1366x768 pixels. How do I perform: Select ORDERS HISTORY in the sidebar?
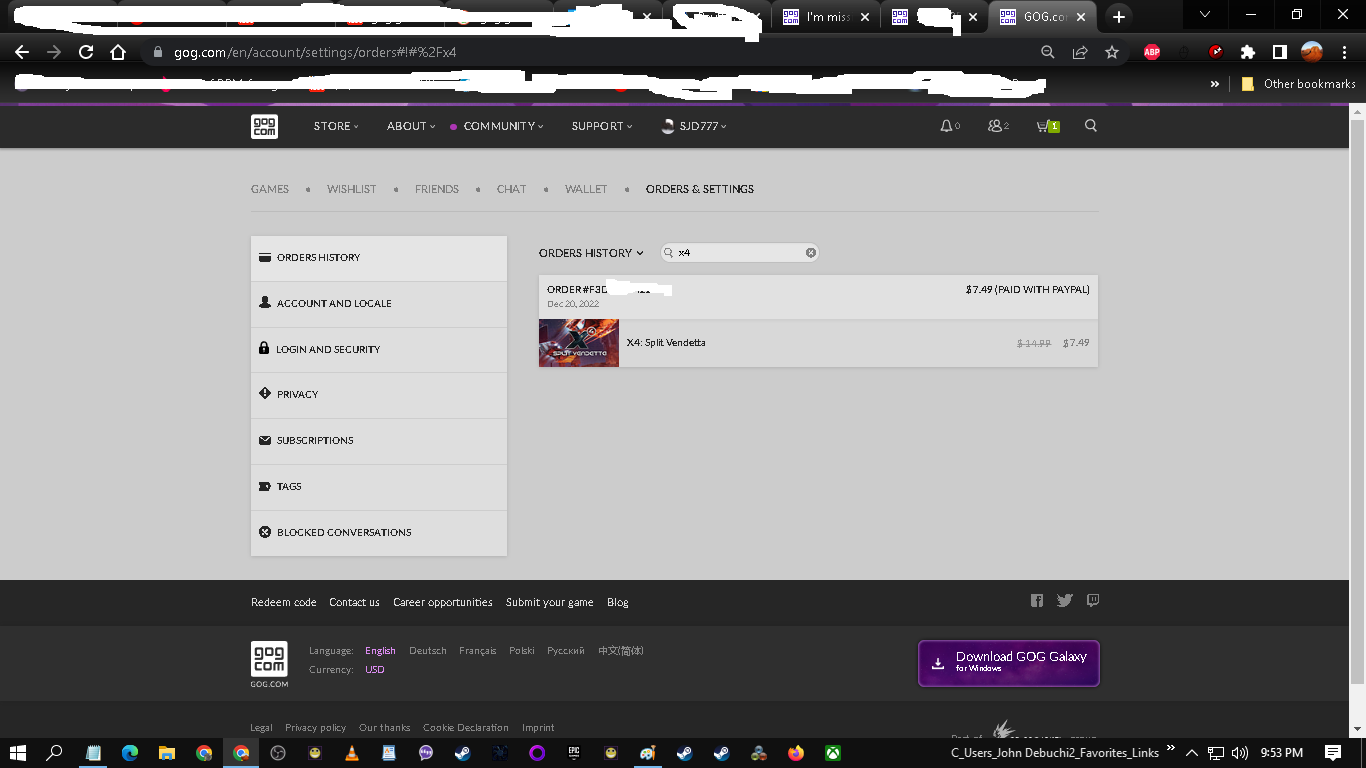[379, 258]
